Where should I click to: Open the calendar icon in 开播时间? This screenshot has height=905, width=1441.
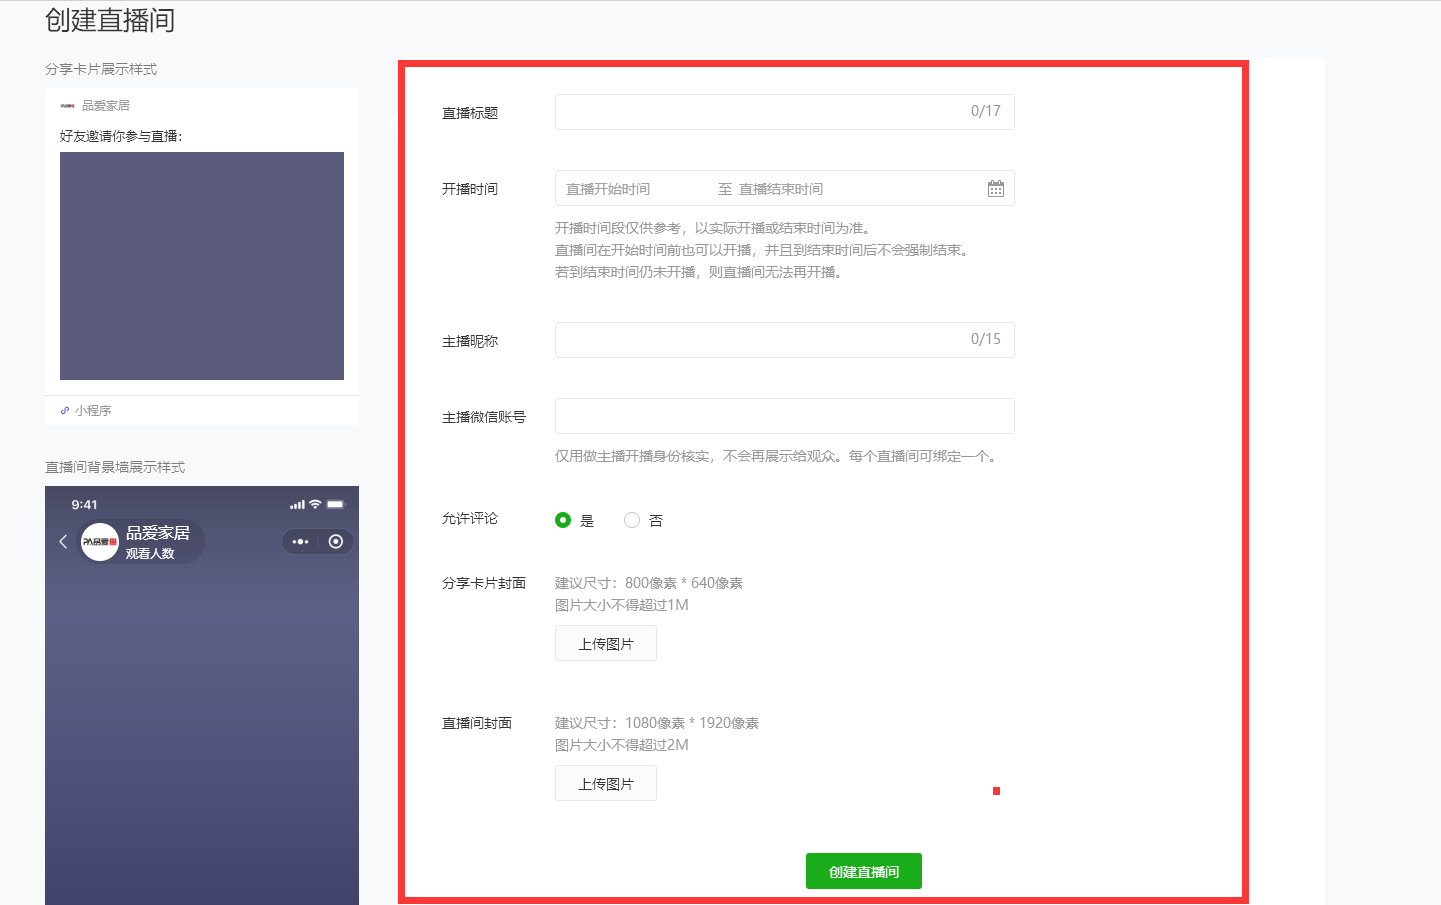[x=995, y=189]
